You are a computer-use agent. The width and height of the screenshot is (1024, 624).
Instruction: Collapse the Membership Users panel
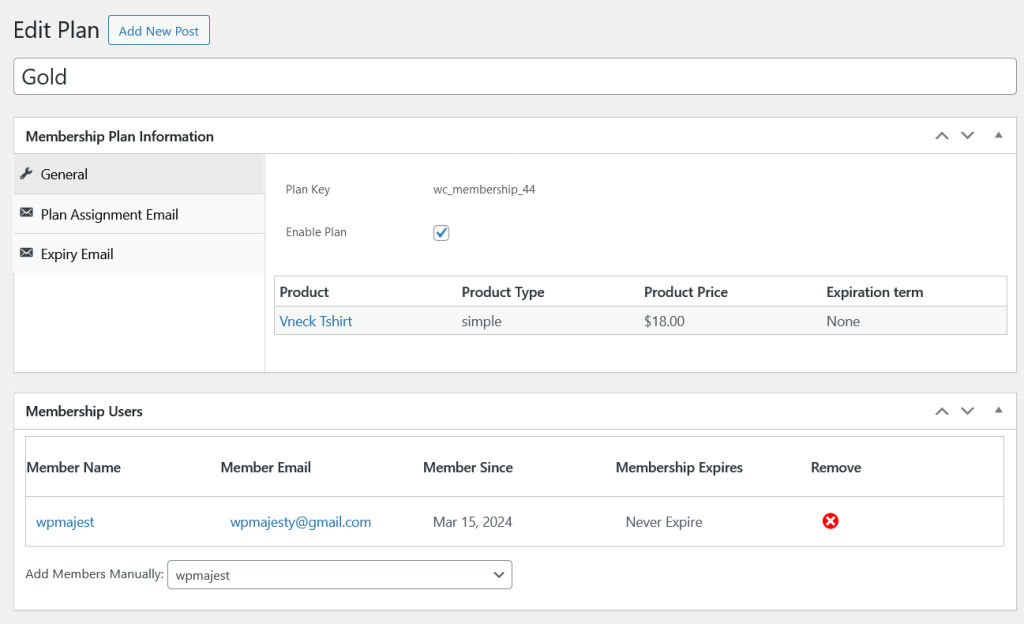click(998, 411)
